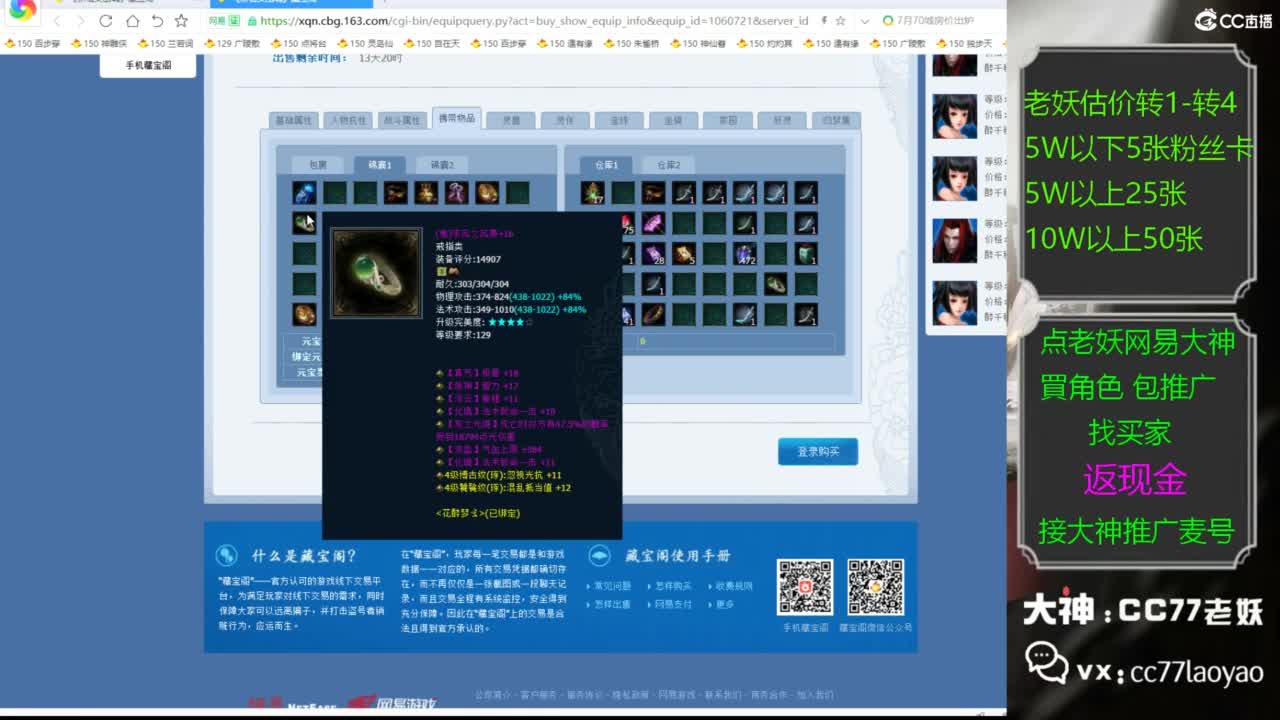Click the 装备评分:14907 line in tooltip
1280x720 pixels.
pyautogui.click(x=468, y=259)
